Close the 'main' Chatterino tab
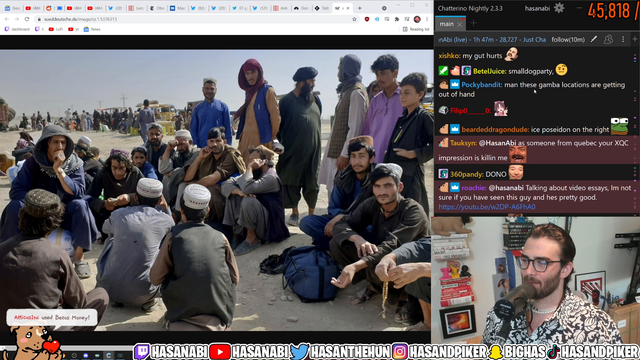 460,24
